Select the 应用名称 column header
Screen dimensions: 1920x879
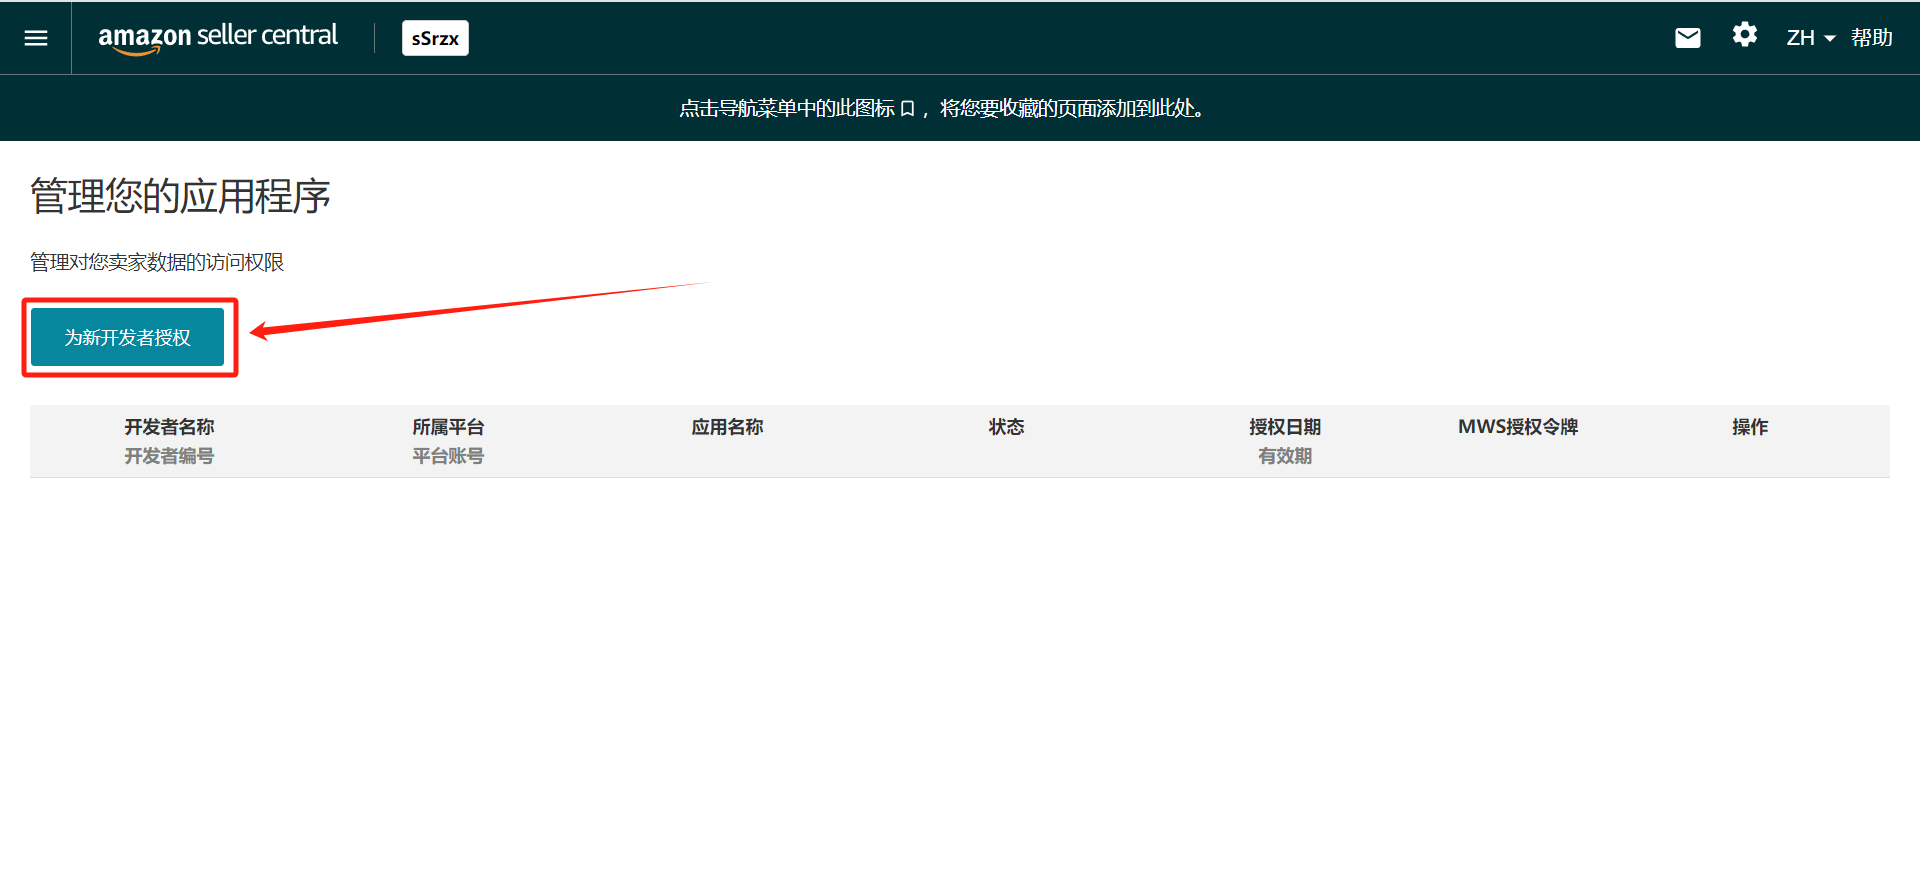point(727,427)
